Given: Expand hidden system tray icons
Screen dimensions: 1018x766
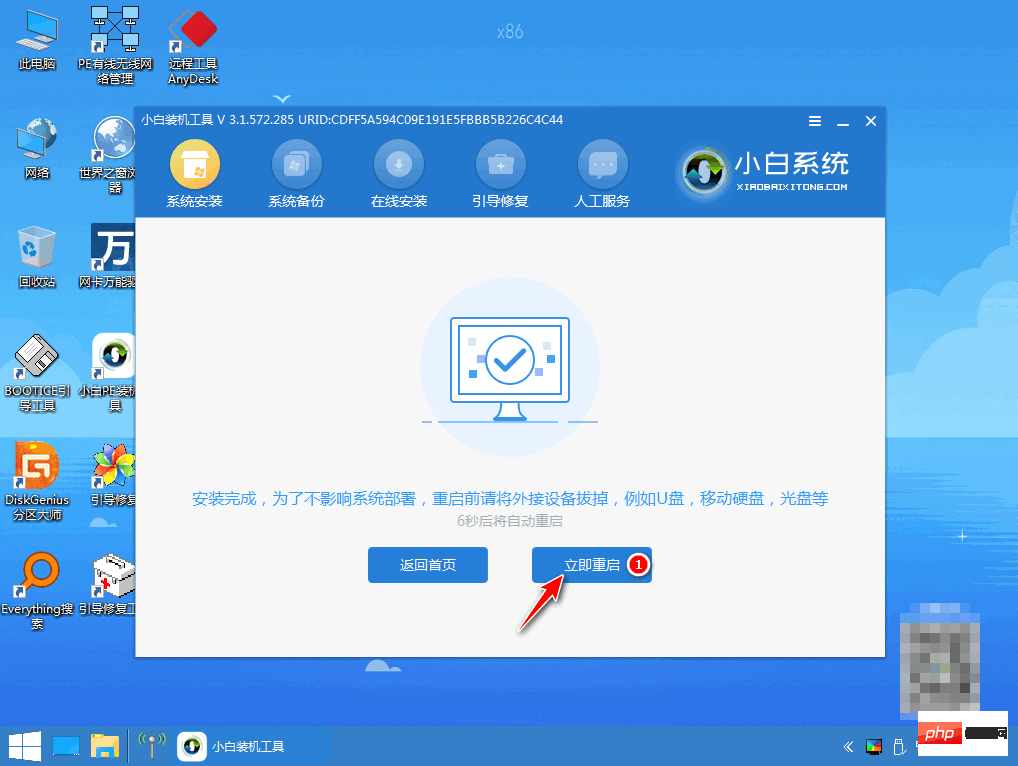Looking at the screenshot, I should coord(846,747).
